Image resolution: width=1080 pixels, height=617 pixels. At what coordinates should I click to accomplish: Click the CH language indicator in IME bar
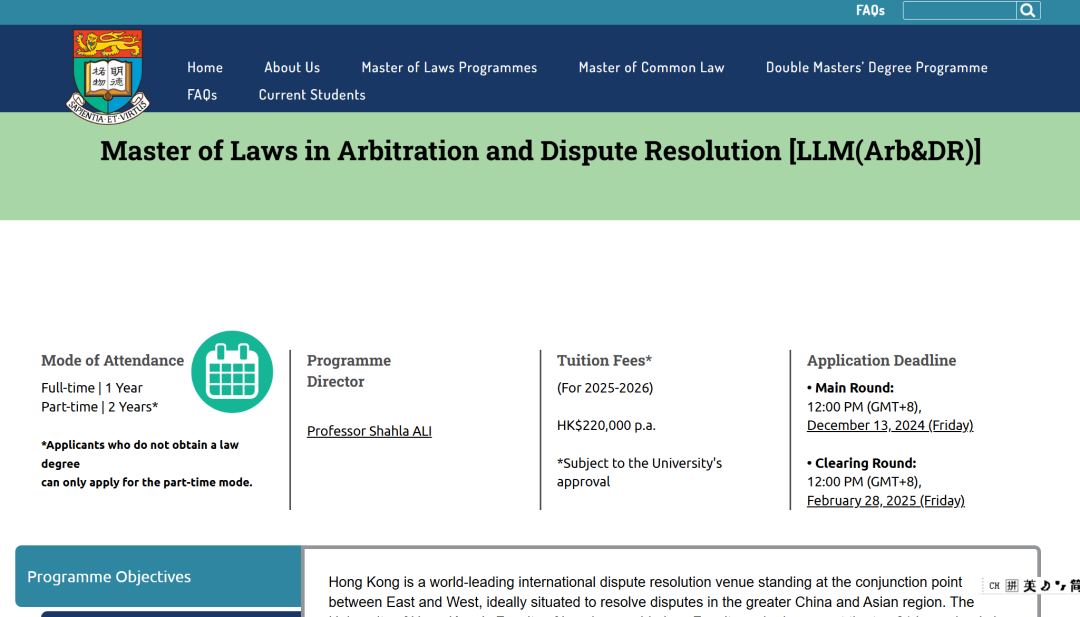click(x=994, y=586)
